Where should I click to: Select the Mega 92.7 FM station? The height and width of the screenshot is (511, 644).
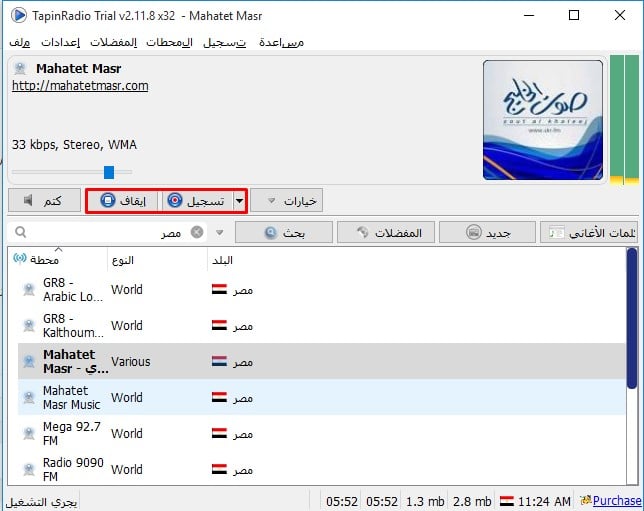pos(72,433)
